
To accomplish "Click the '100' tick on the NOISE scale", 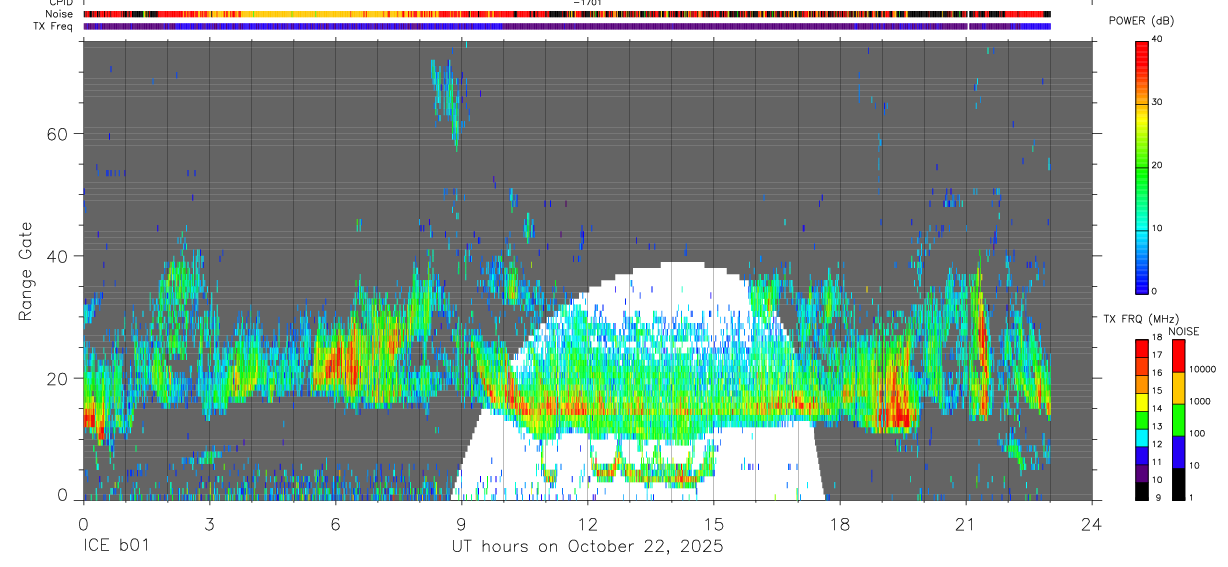I will [x=1198, y=434].
